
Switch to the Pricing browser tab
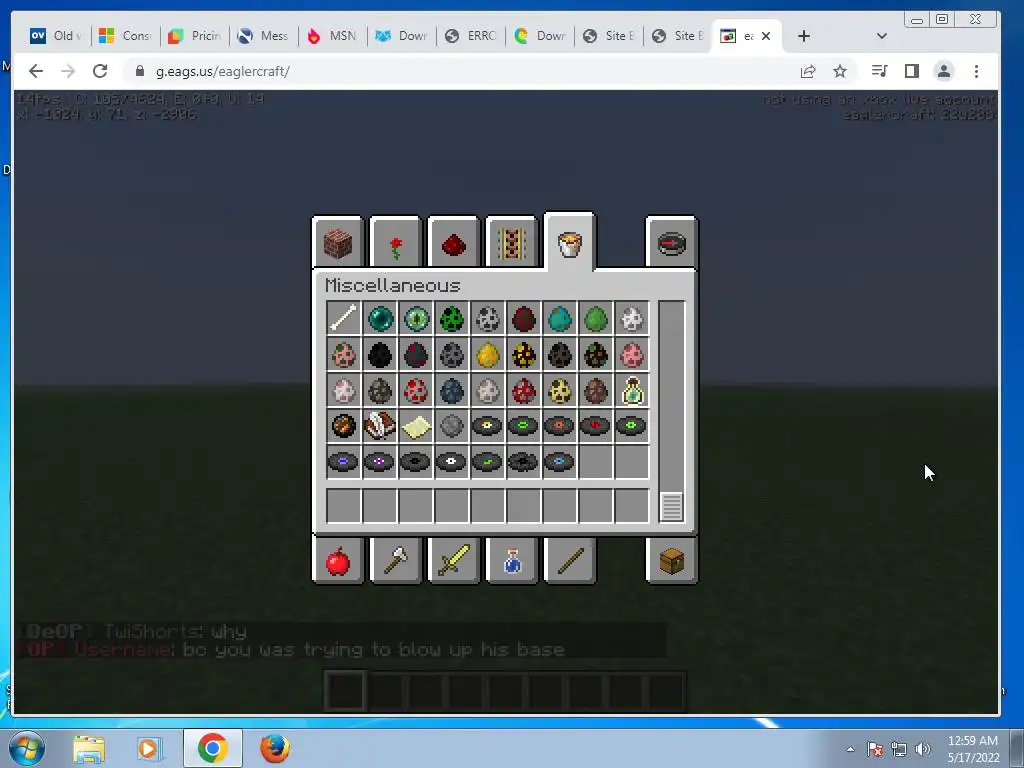click(195, 36)
